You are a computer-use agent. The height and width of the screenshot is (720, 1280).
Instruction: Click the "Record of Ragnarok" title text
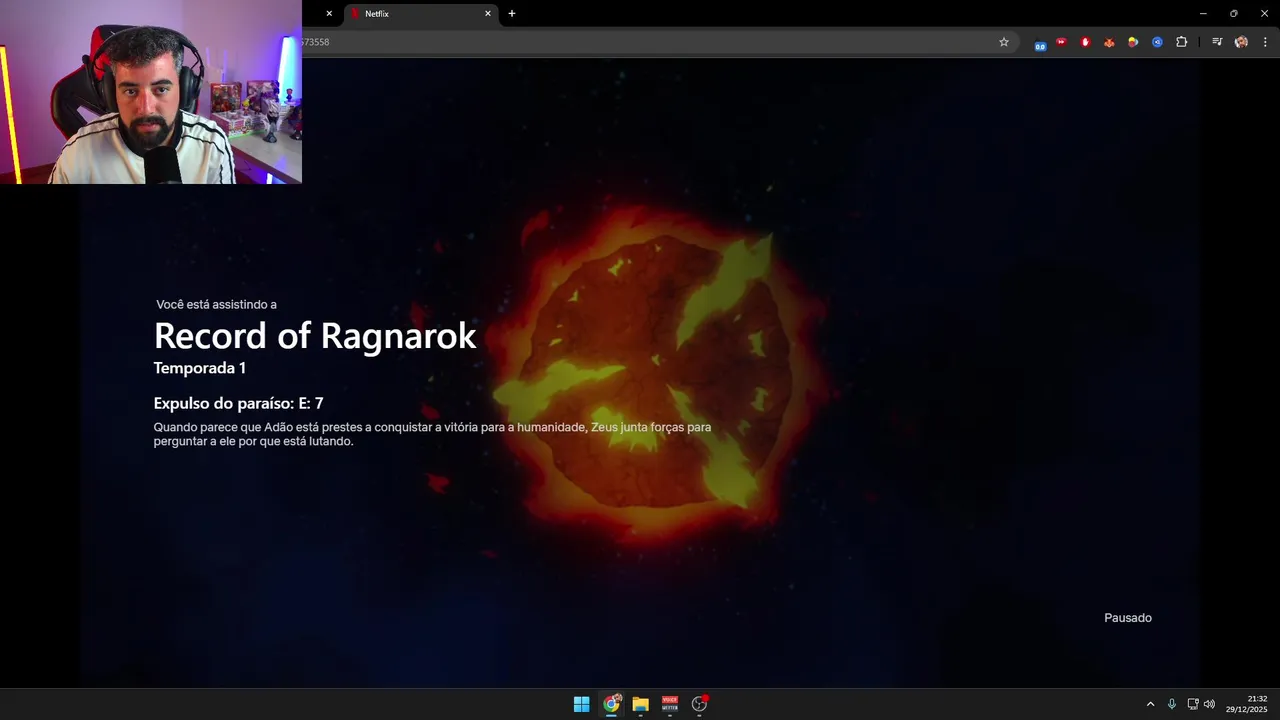coord(315,336)
